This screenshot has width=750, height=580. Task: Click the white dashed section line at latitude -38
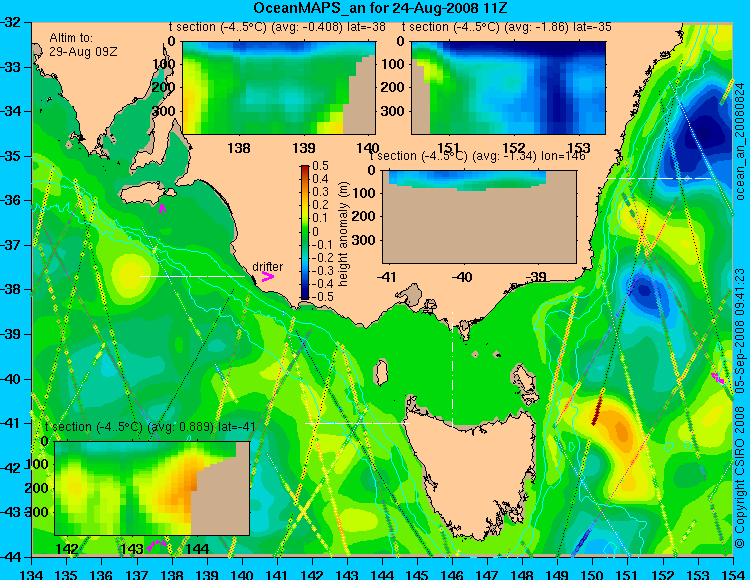coord(192,276)
